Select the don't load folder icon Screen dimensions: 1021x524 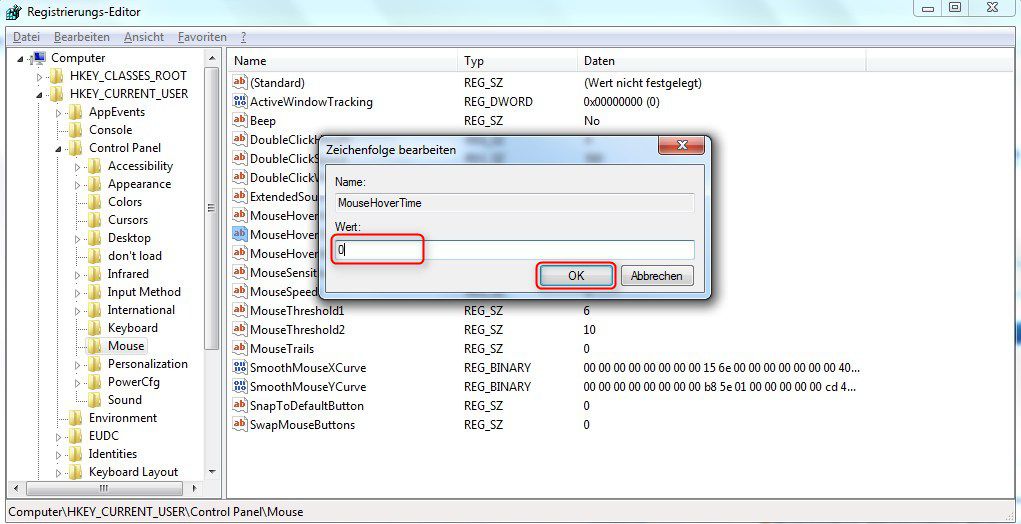tap(94, 256)
